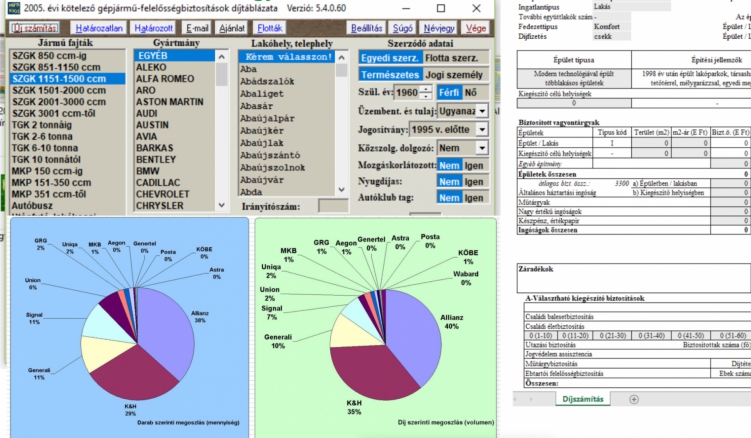The height and width of the screenshot is (438, 751).
Task: Select Abaújszántó location
Action: pos(286,155)
